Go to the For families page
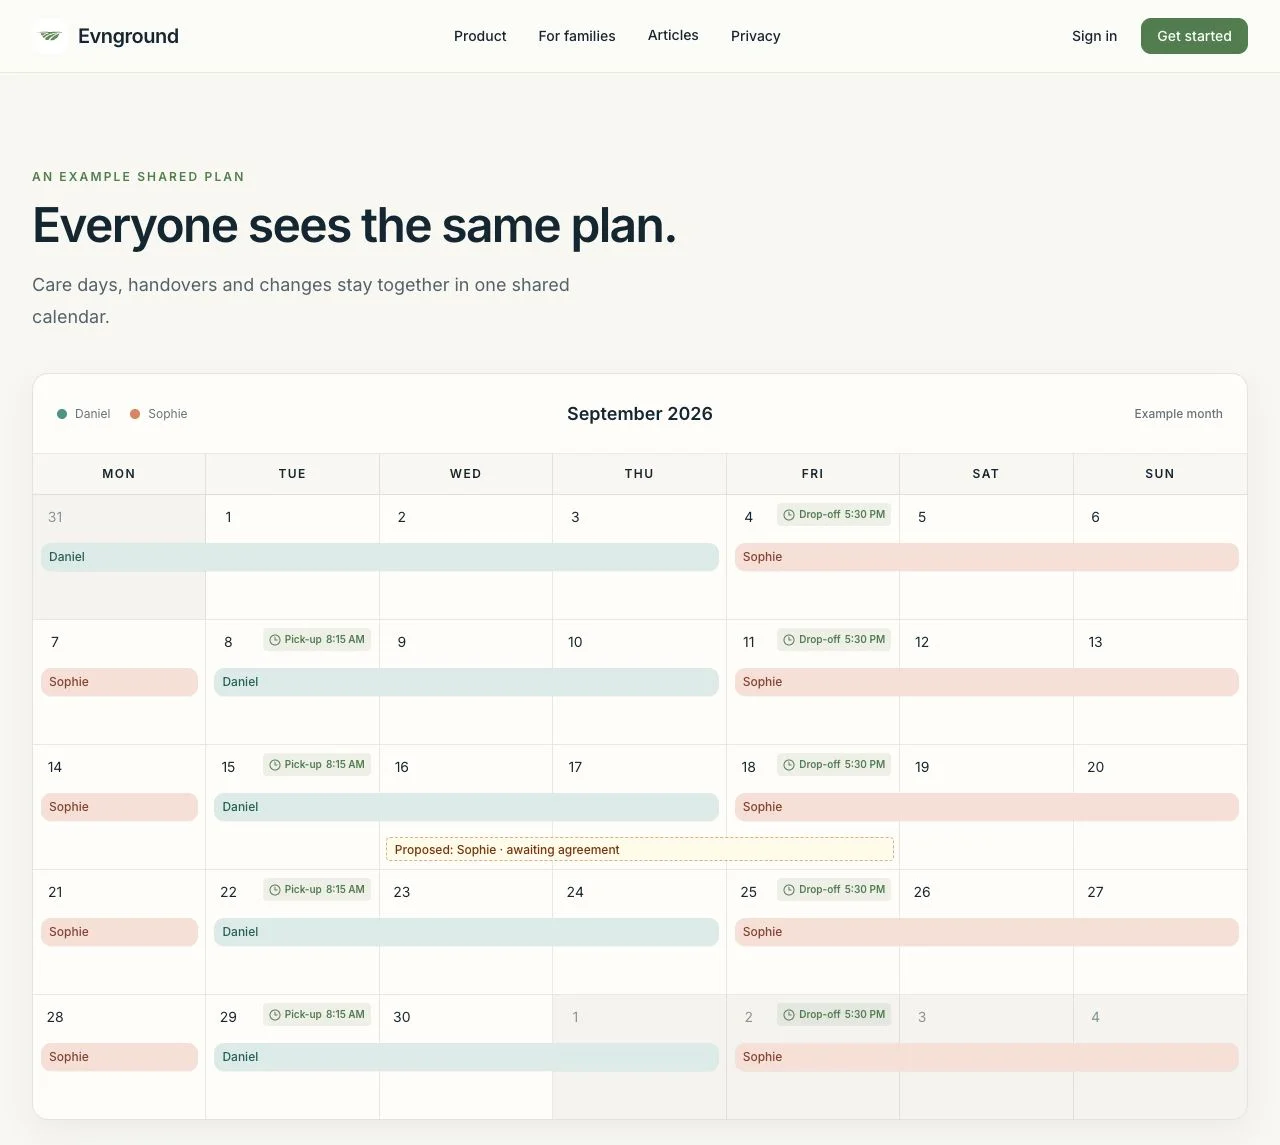This screenshot has width=1280, height=1145. 577,36
